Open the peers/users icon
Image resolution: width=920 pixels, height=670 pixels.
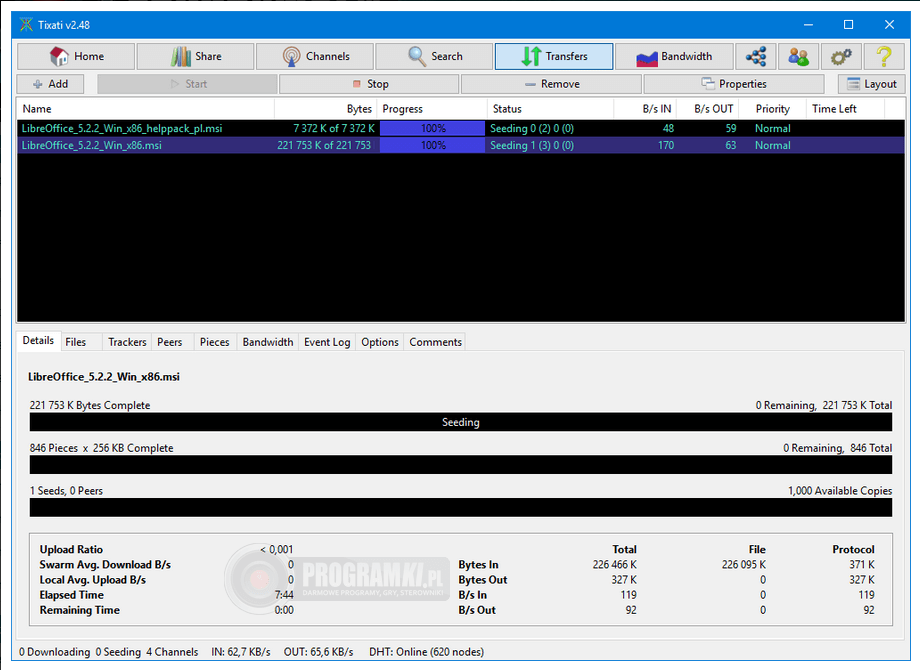(799, 56)
